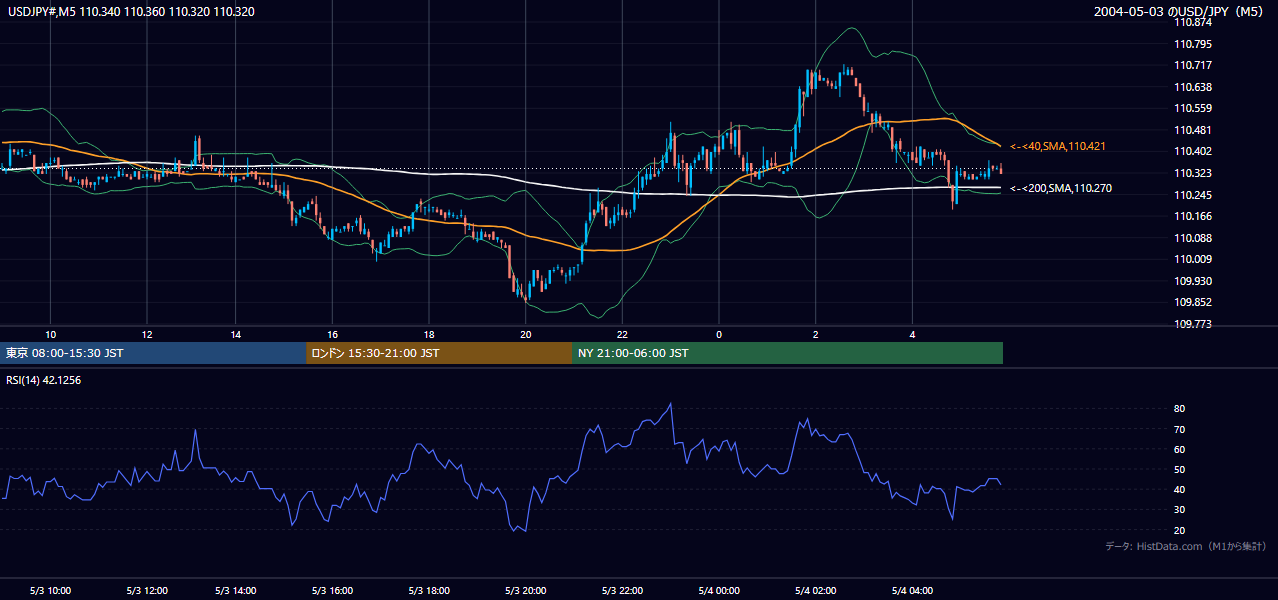The width and height of the screenshot is (1278, 600).
Task: Click the 5/4 02:00 date-time label
Action: coord(815,590)
